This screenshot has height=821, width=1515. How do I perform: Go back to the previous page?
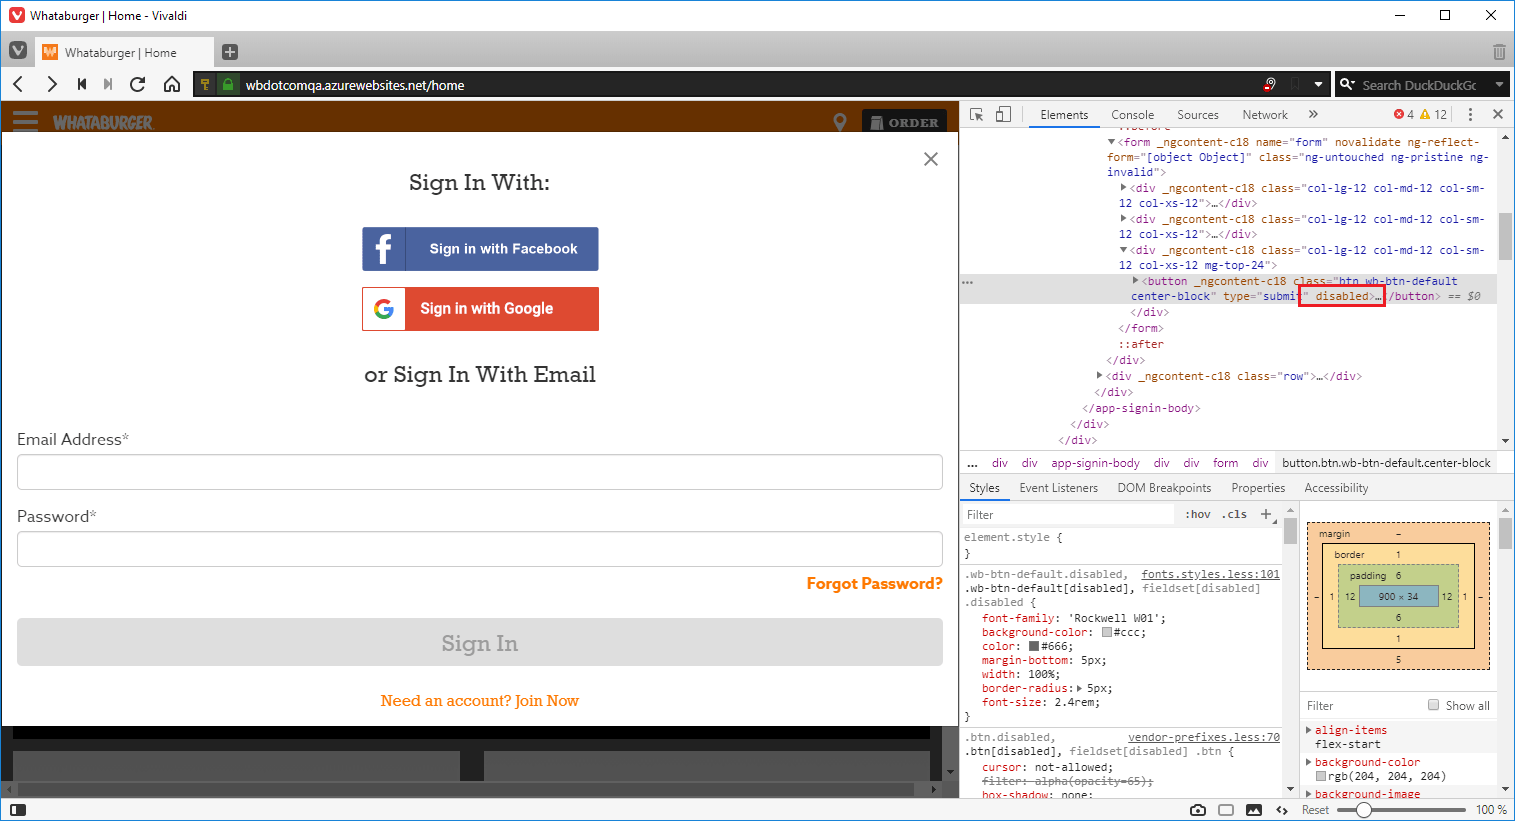click(18, 84)
